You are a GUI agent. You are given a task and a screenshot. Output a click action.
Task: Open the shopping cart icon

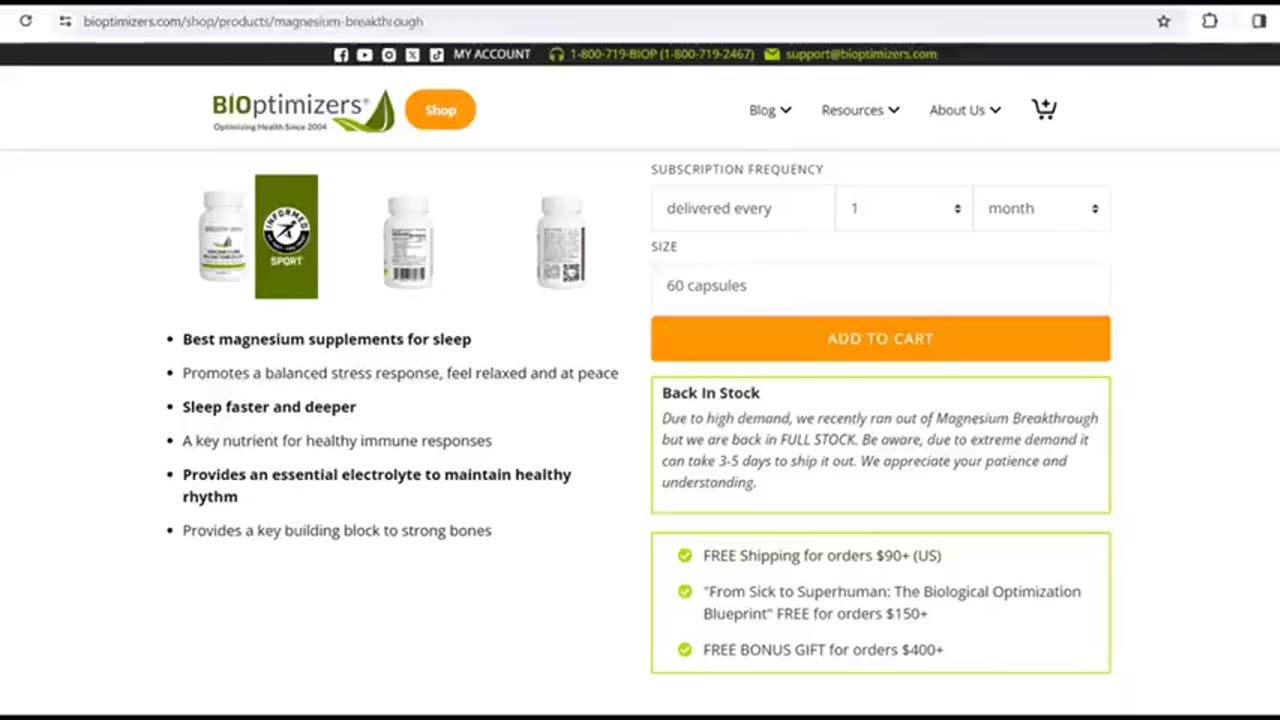(x=1044, y=109)
